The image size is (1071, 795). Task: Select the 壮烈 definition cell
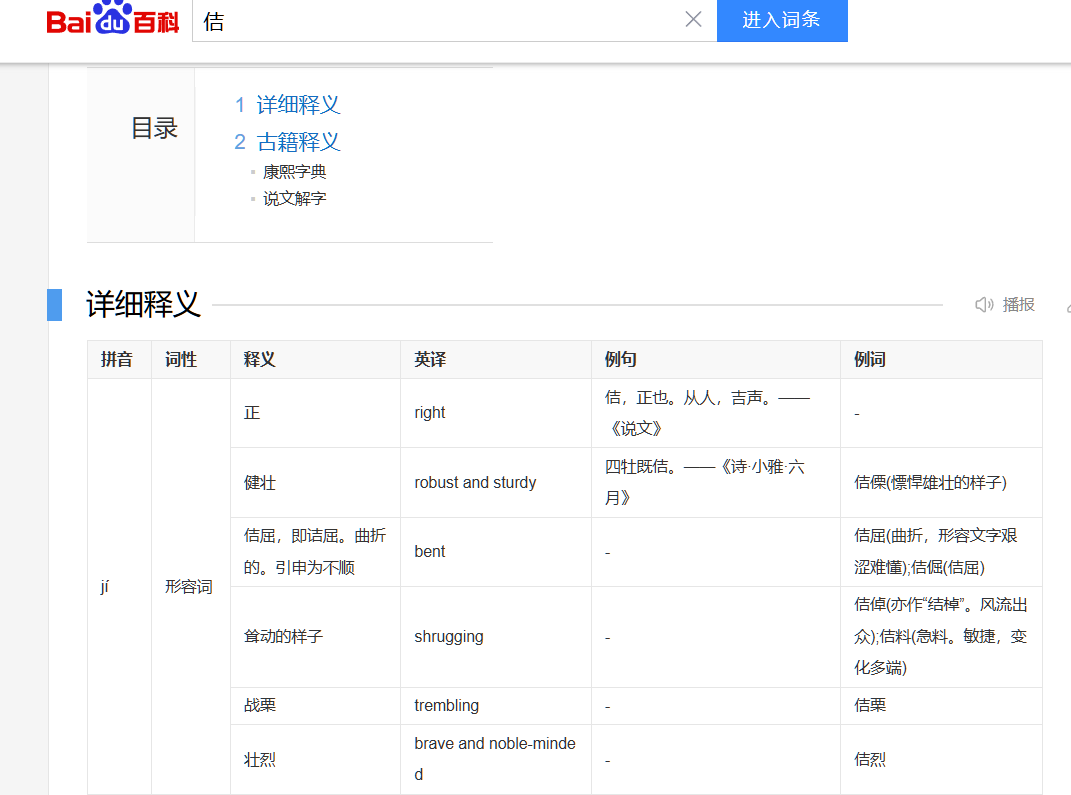click(316, 759)
